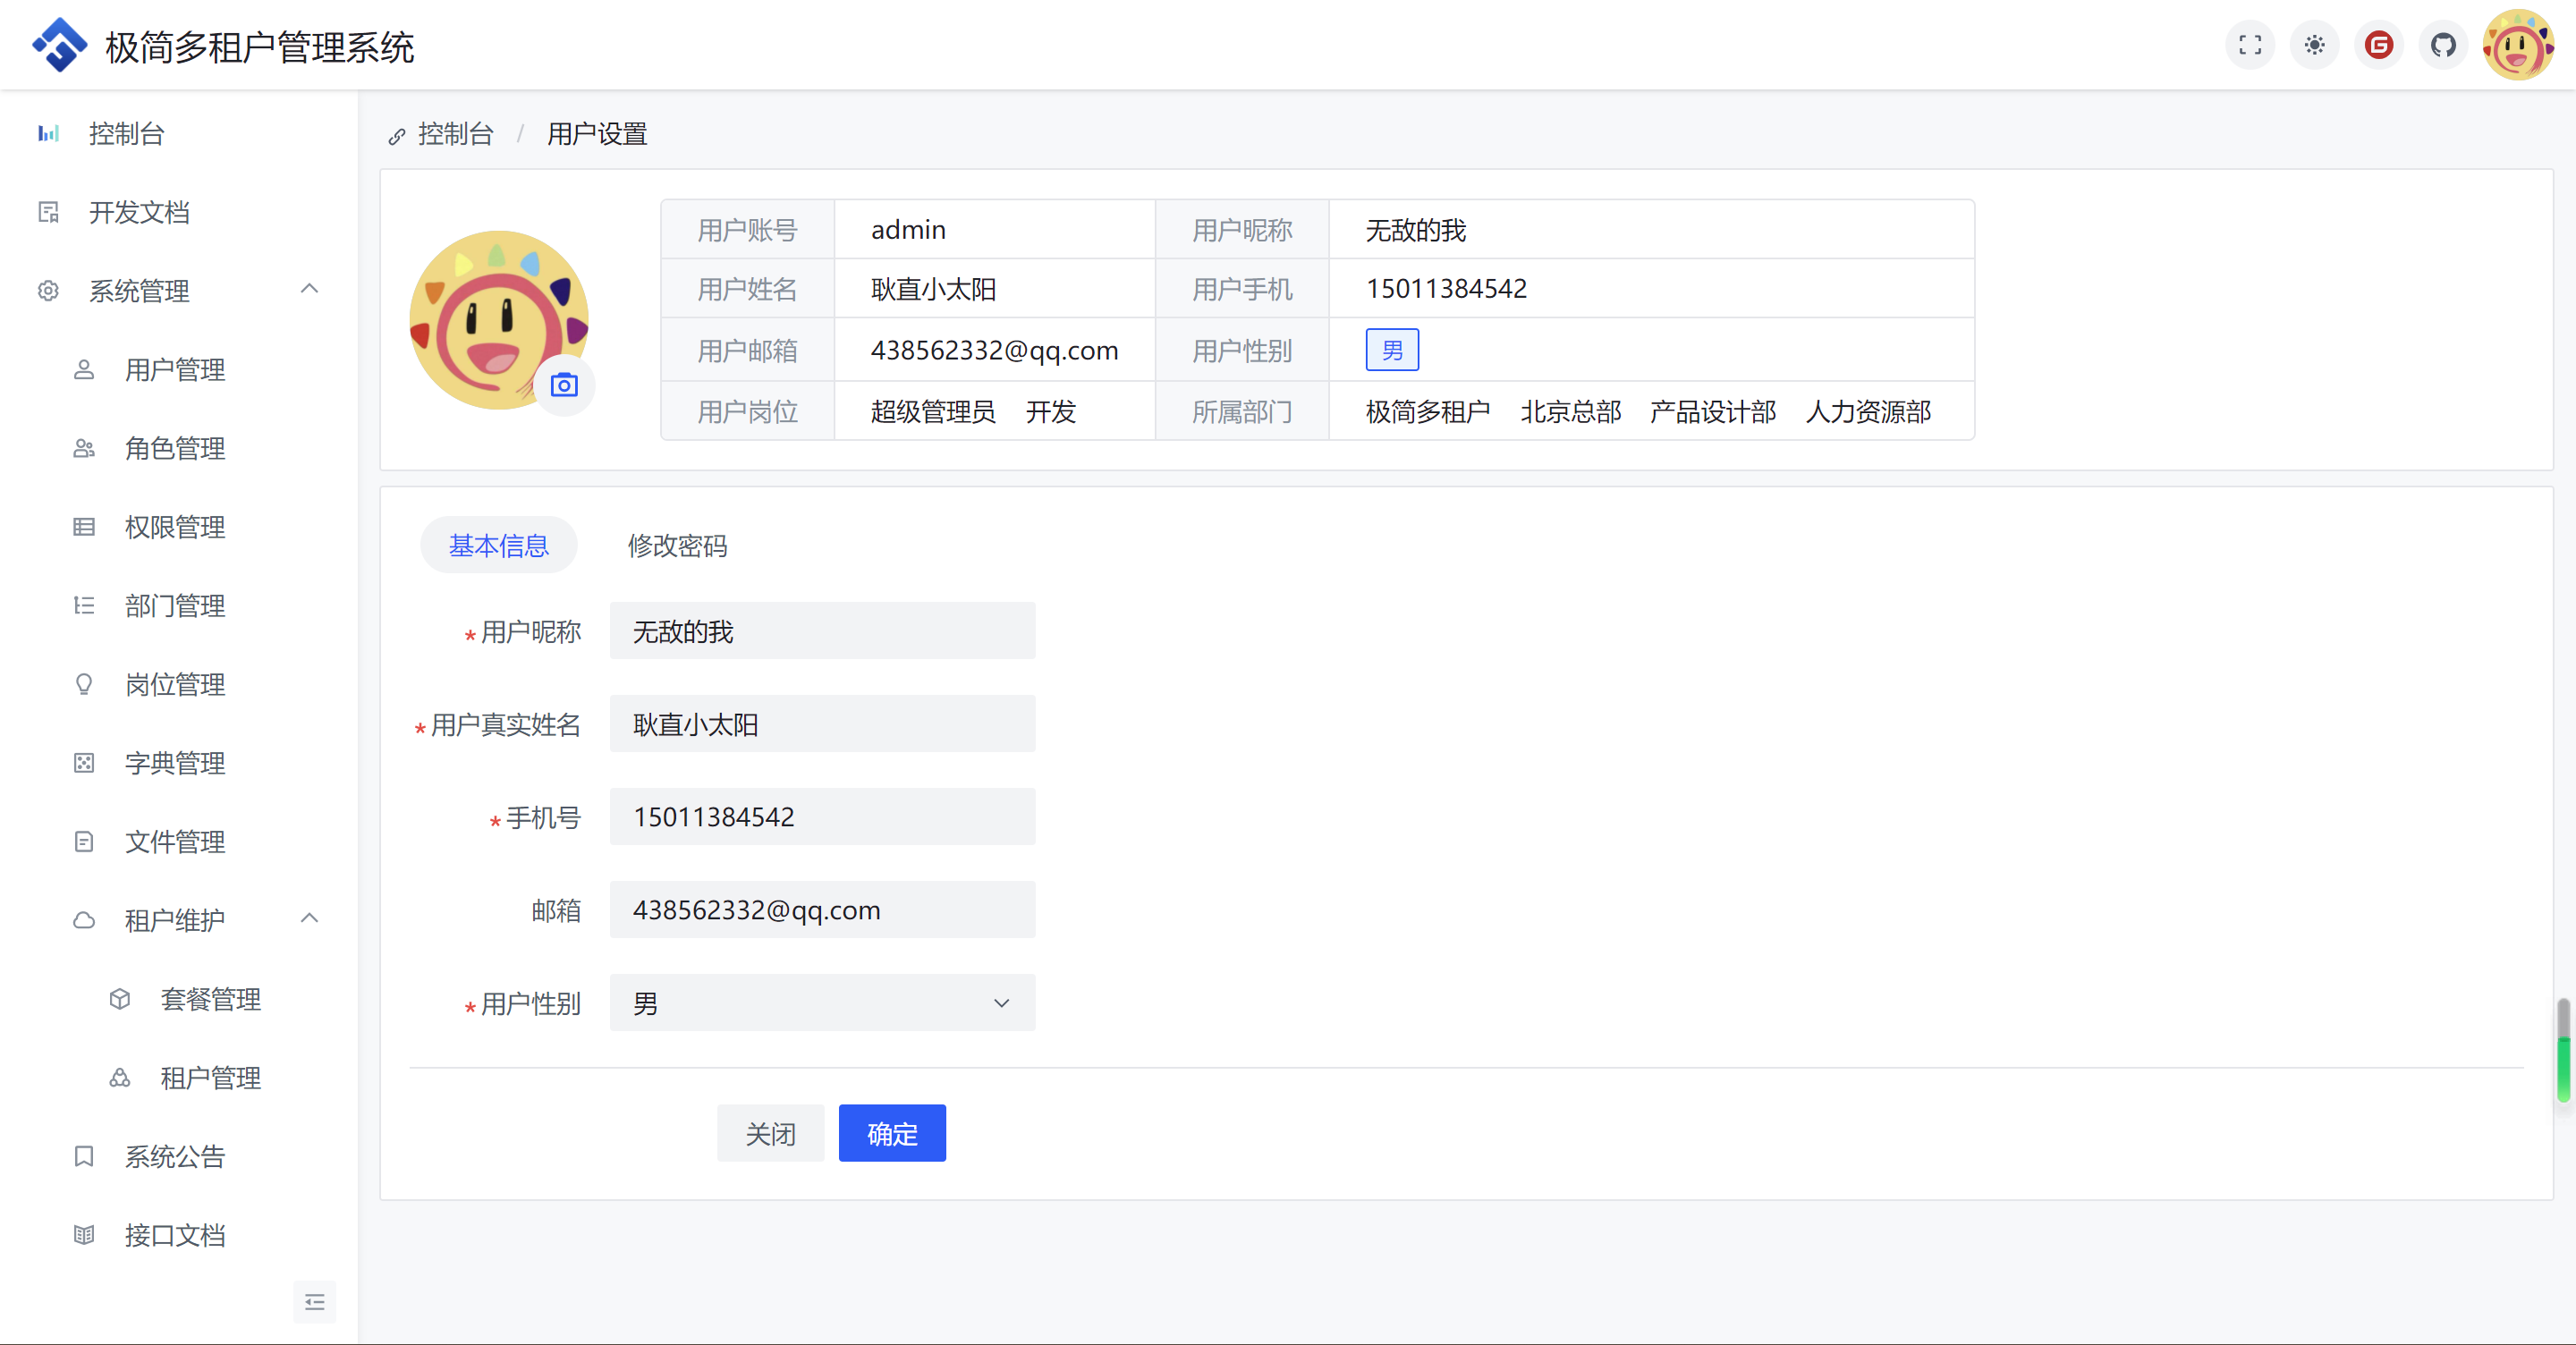The height and width of the screenshot is (1345, 2576).
Task: Open the GitHub repository icon
Action: click(x=2443, y=45)
